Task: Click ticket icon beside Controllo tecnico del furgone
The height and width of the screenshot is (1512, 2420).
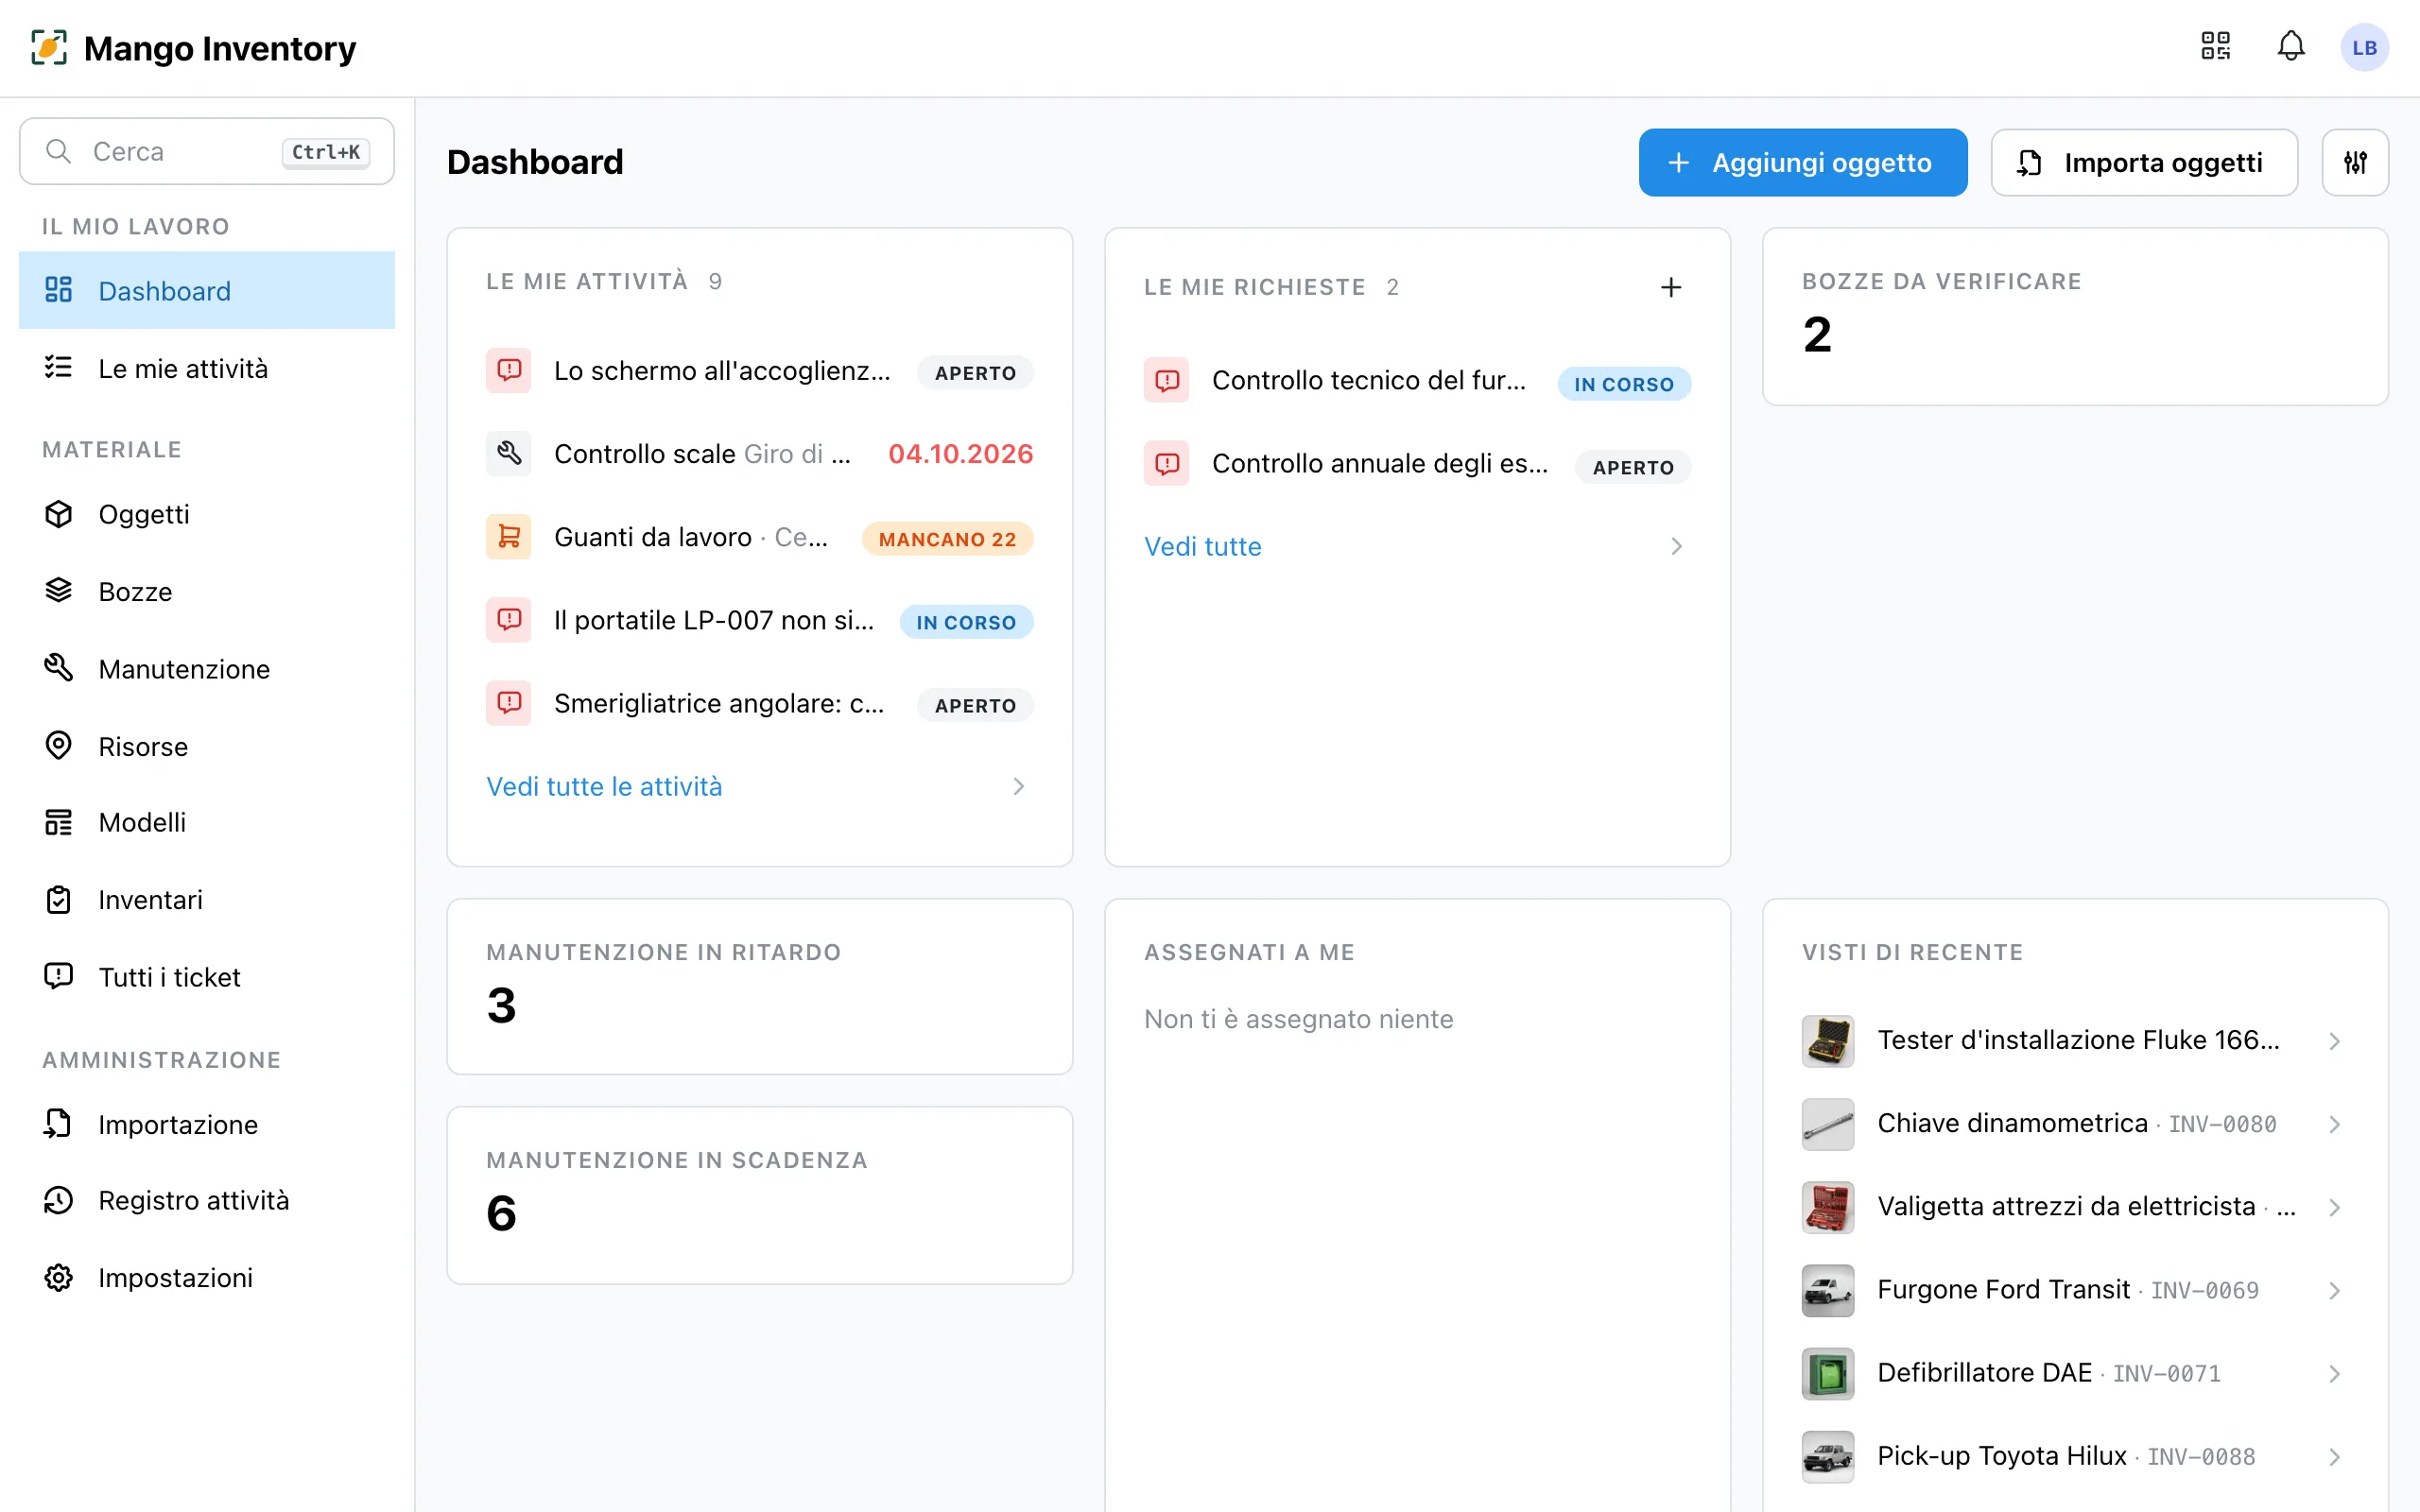Action: tap(1167, 380)
